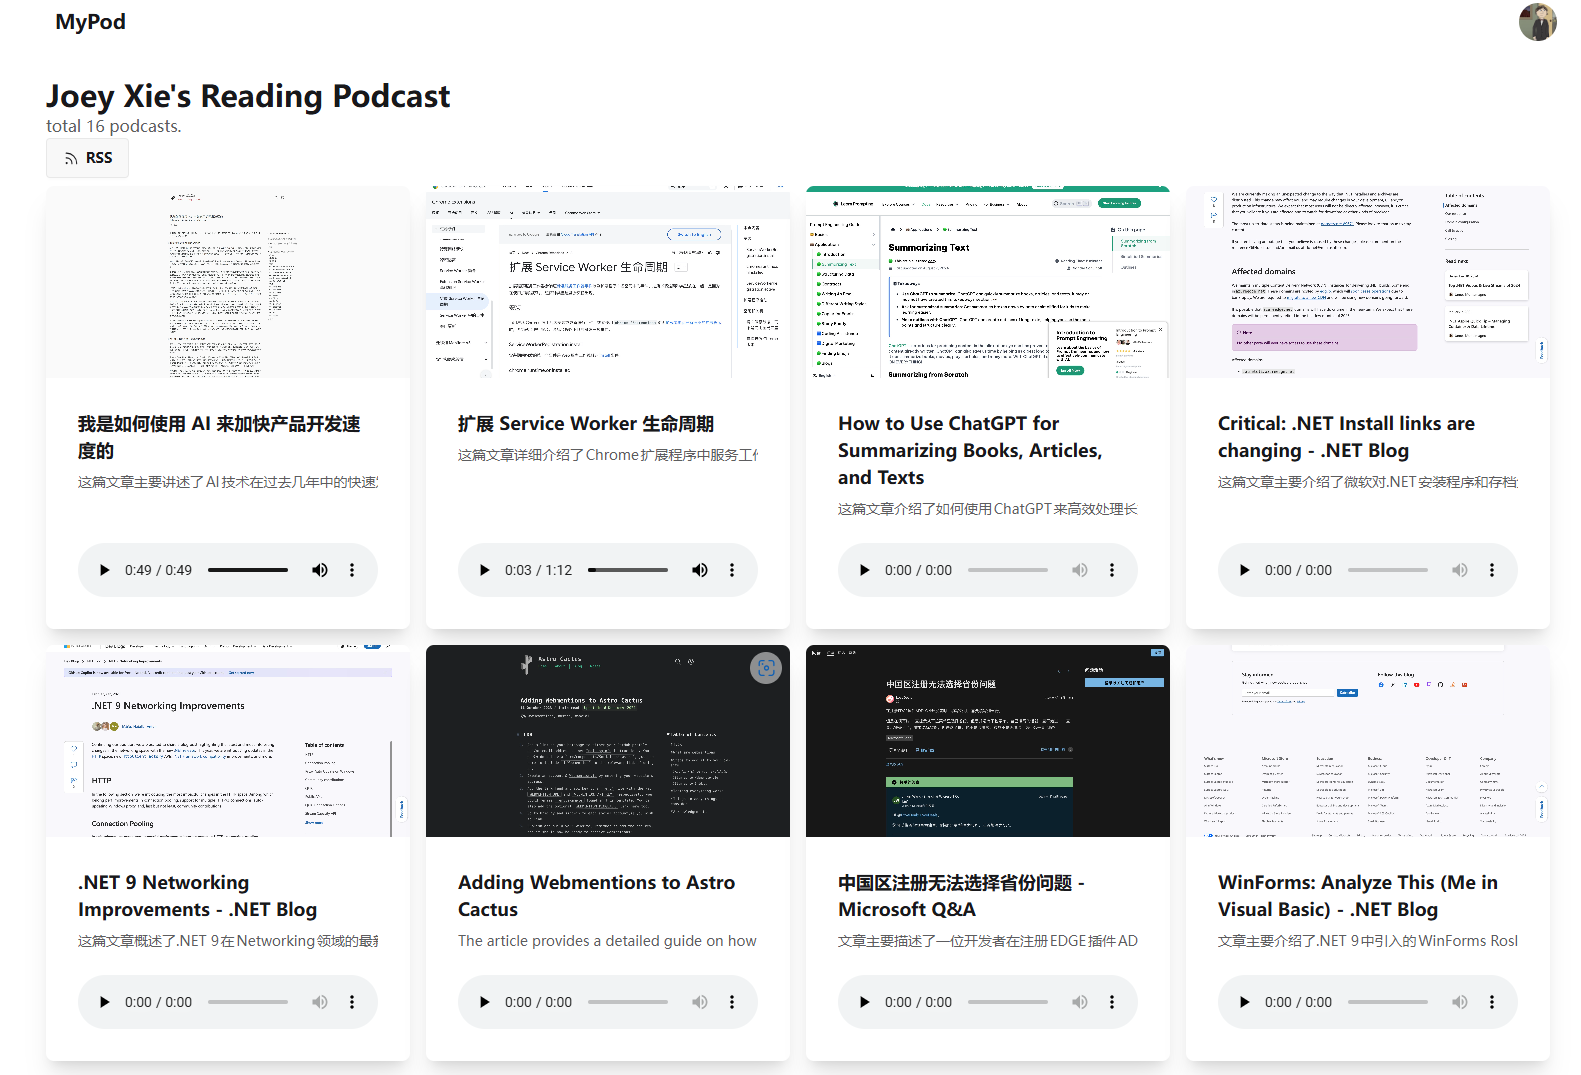Open audio options for ChatGPT Summarizing Books

1112,570
